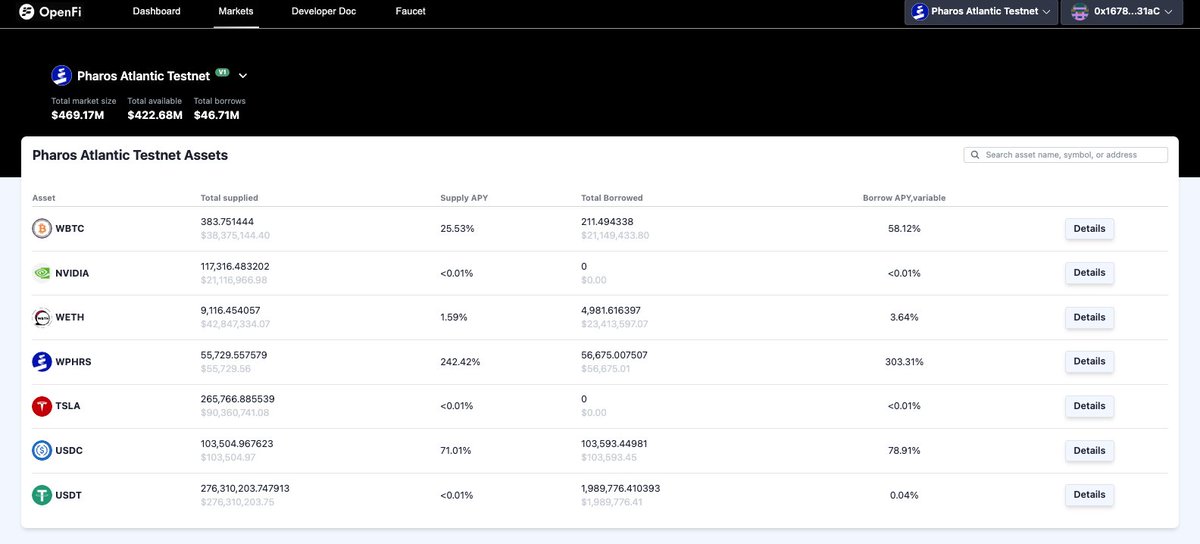Click the V1 version badge
The height and width of the screenshot is (544, 1200).
click(x=224, y=72)
